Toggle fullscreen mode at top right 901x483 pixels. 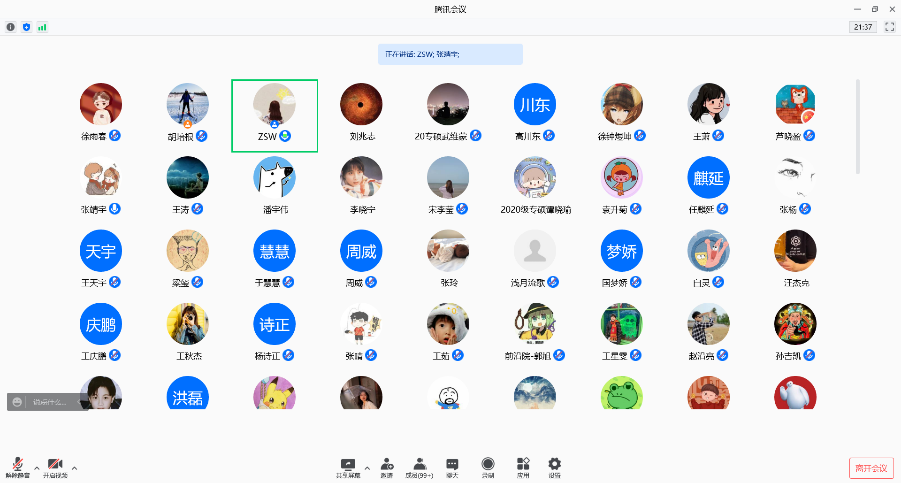coord(889,27)
